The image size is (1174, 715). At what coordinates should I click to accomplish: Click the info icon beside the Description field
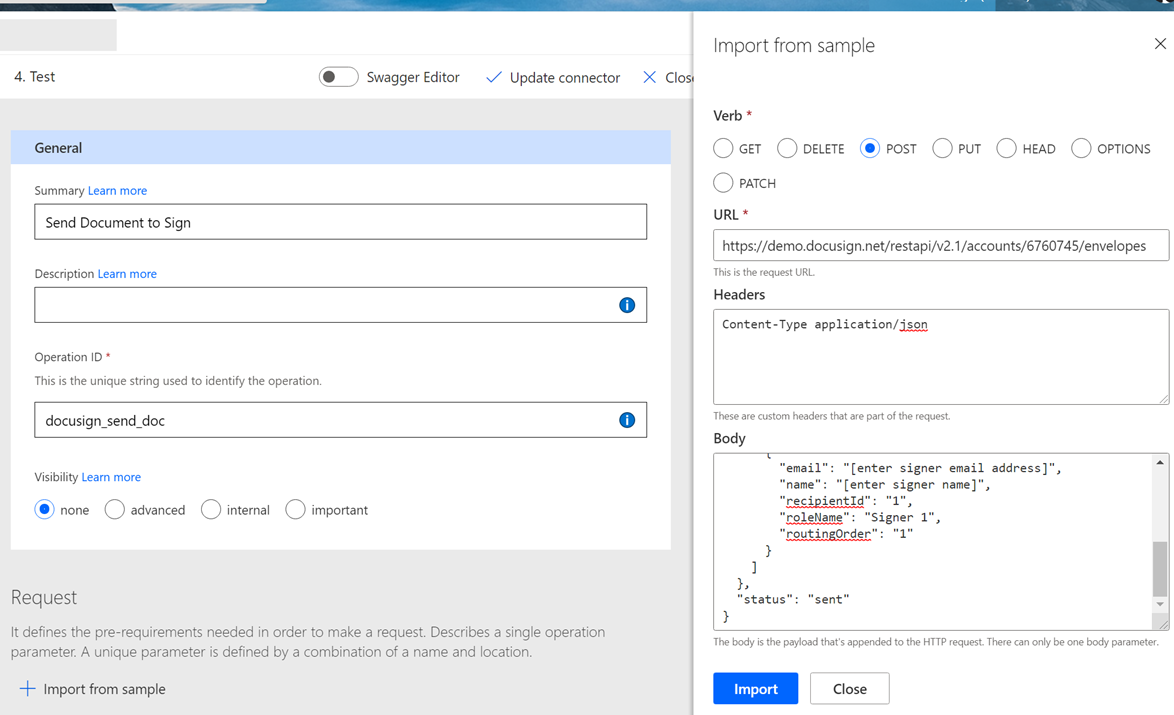[x=627, y=304]
